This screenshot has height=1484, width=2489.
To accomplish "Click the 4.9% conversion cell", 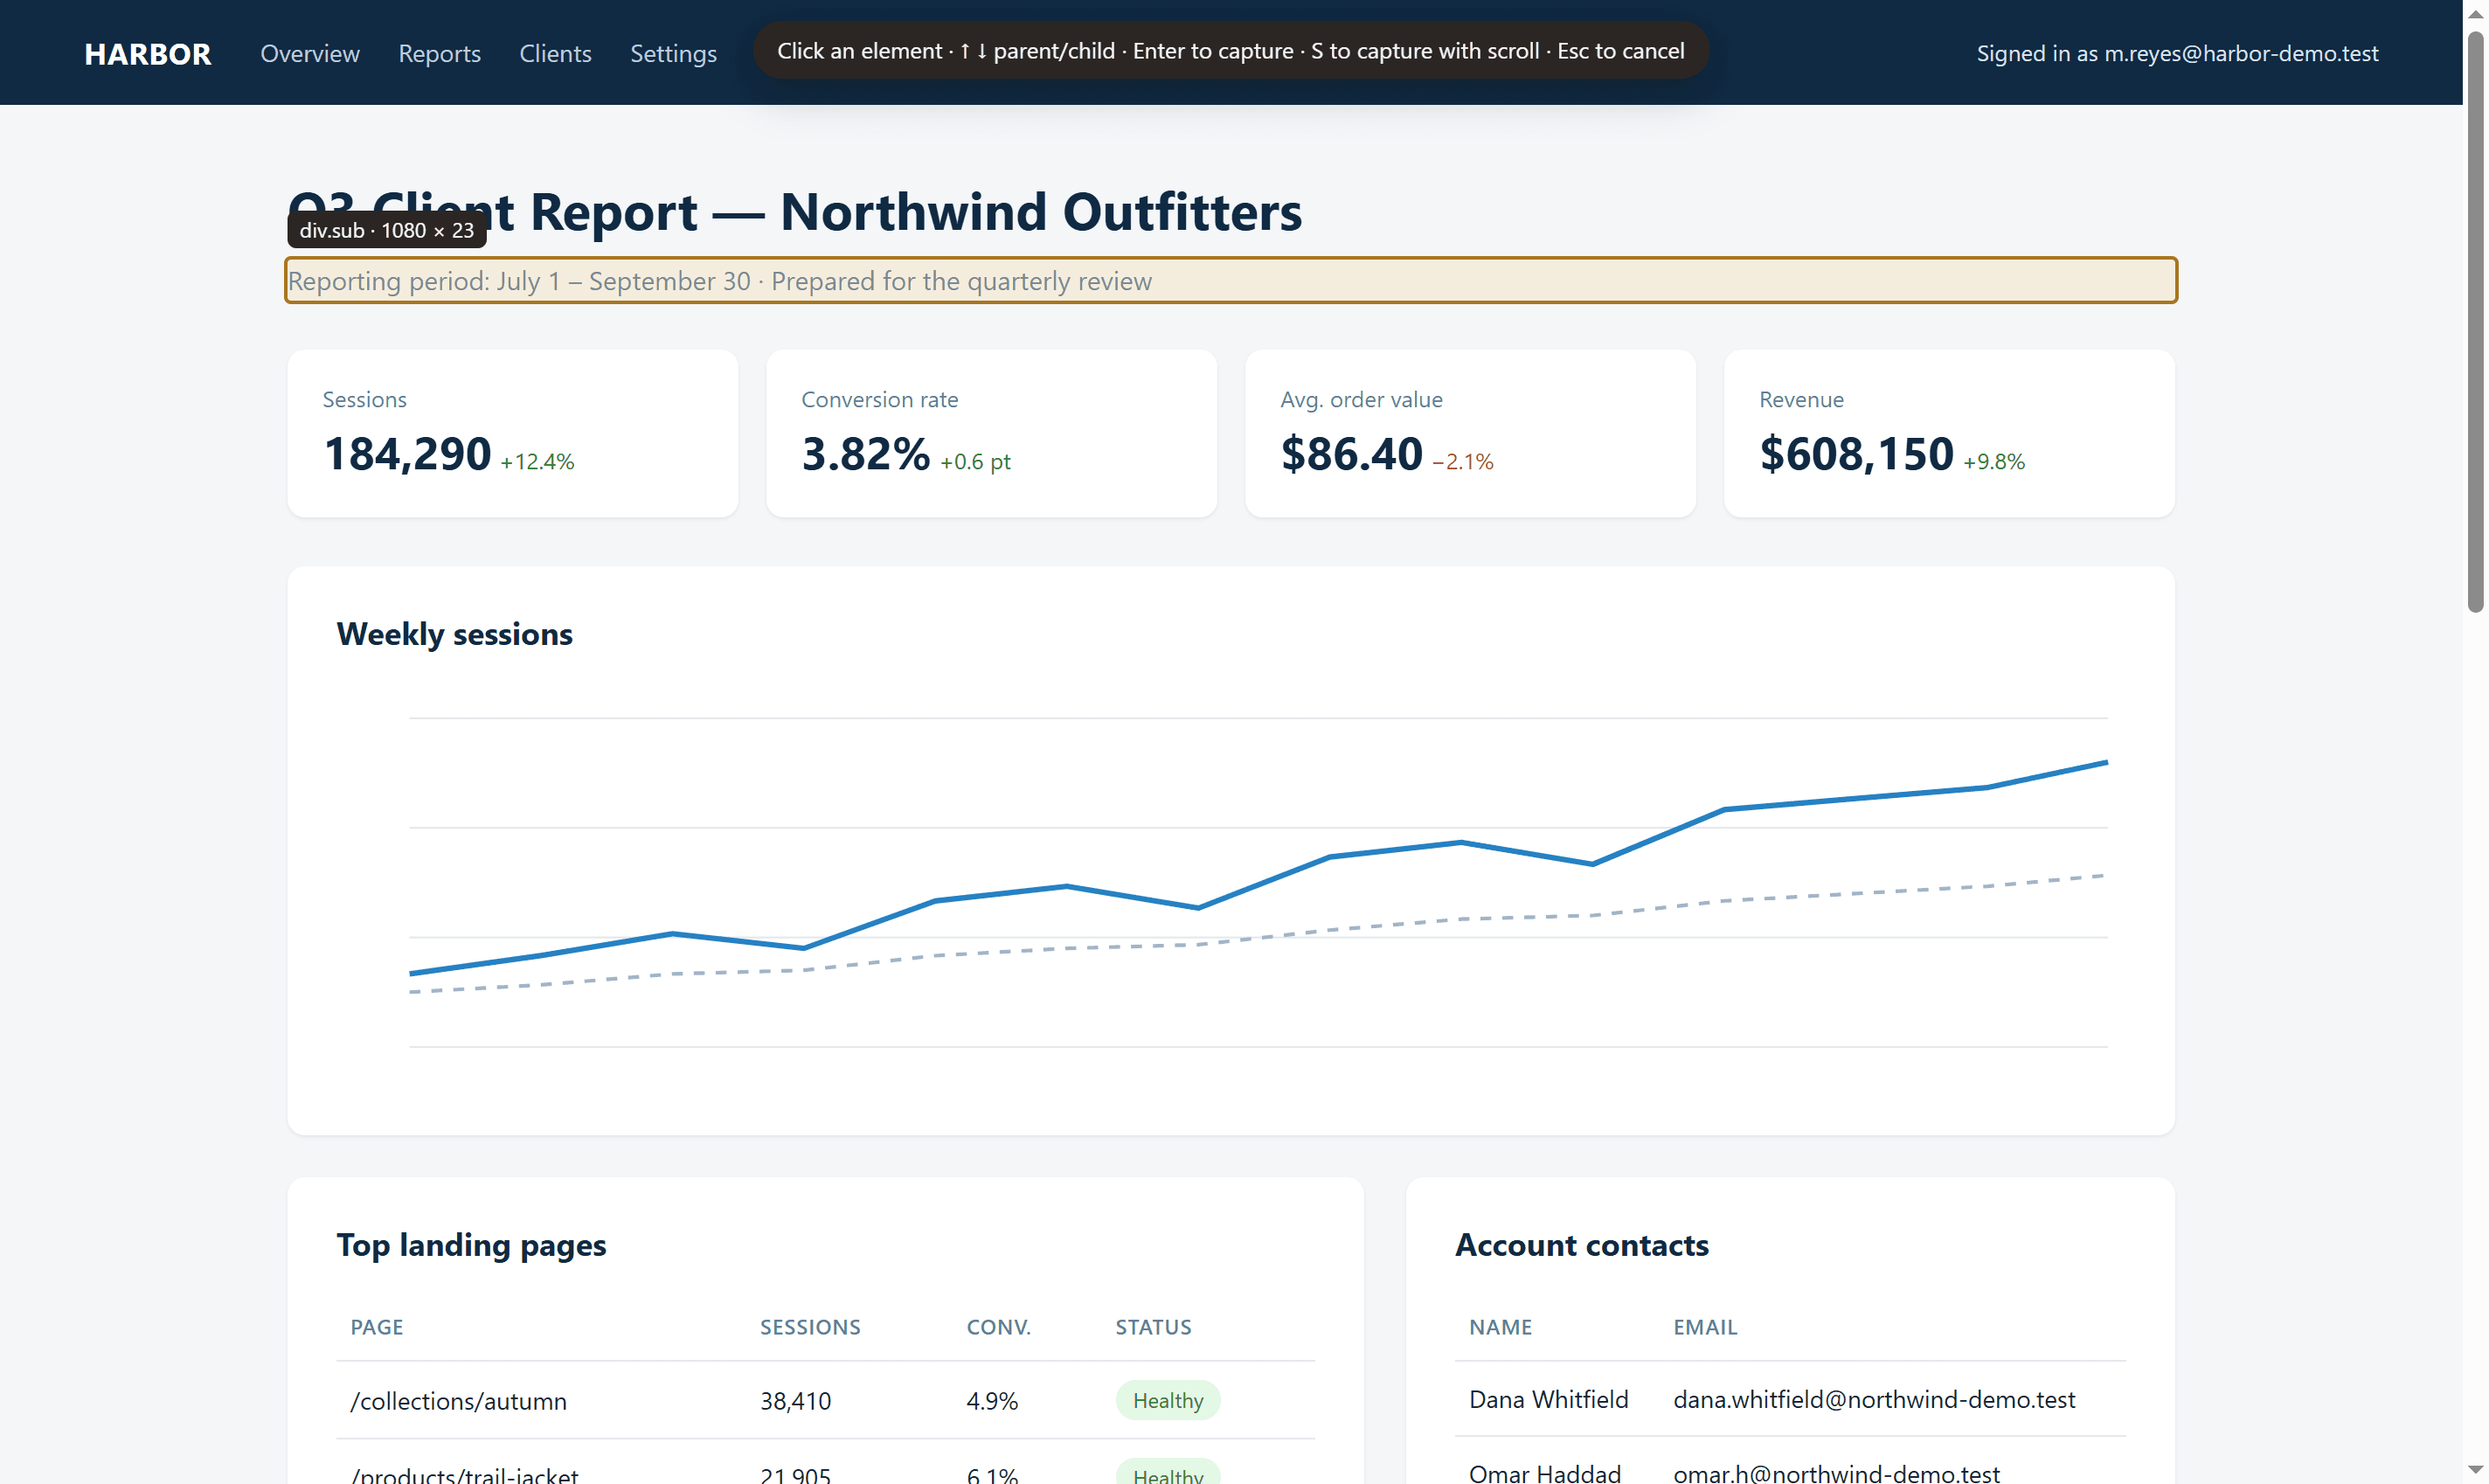I will pyautogui.click(x=992, y=1400).
